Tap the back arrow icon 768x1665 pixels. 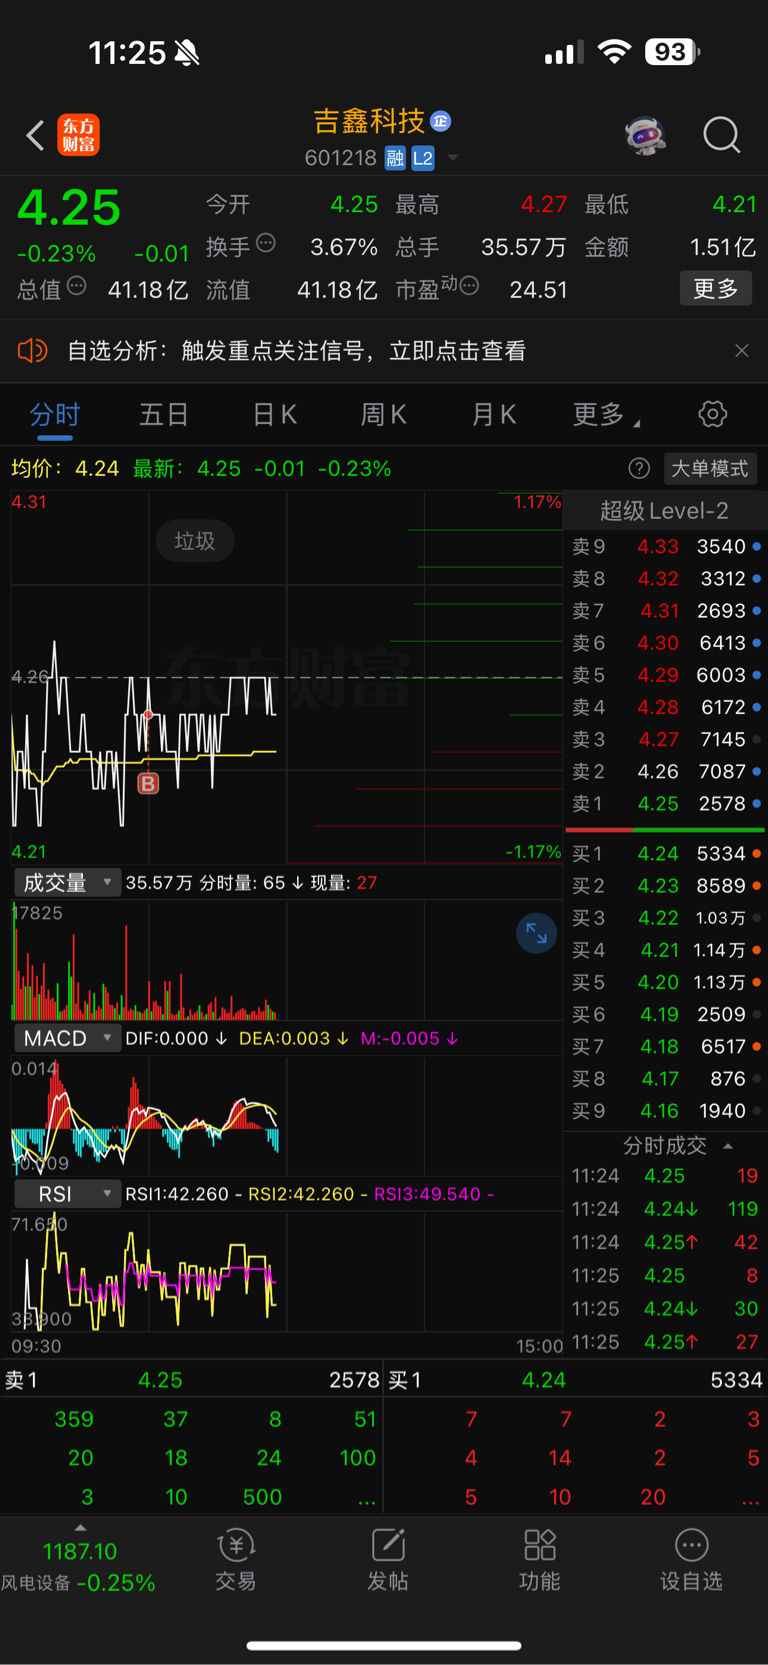pyautogui.click(x=35, y=135)
